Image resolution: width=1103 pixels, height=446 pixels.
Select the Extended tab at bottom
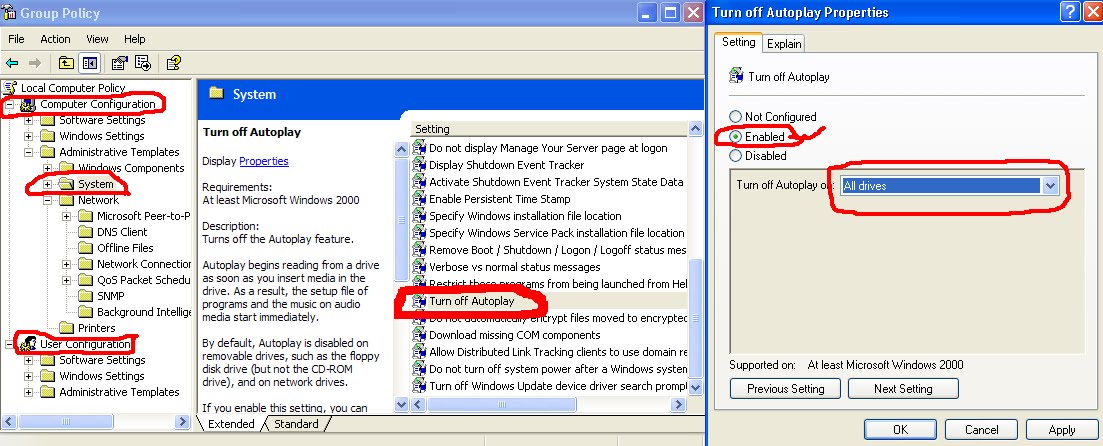point(231,424)
